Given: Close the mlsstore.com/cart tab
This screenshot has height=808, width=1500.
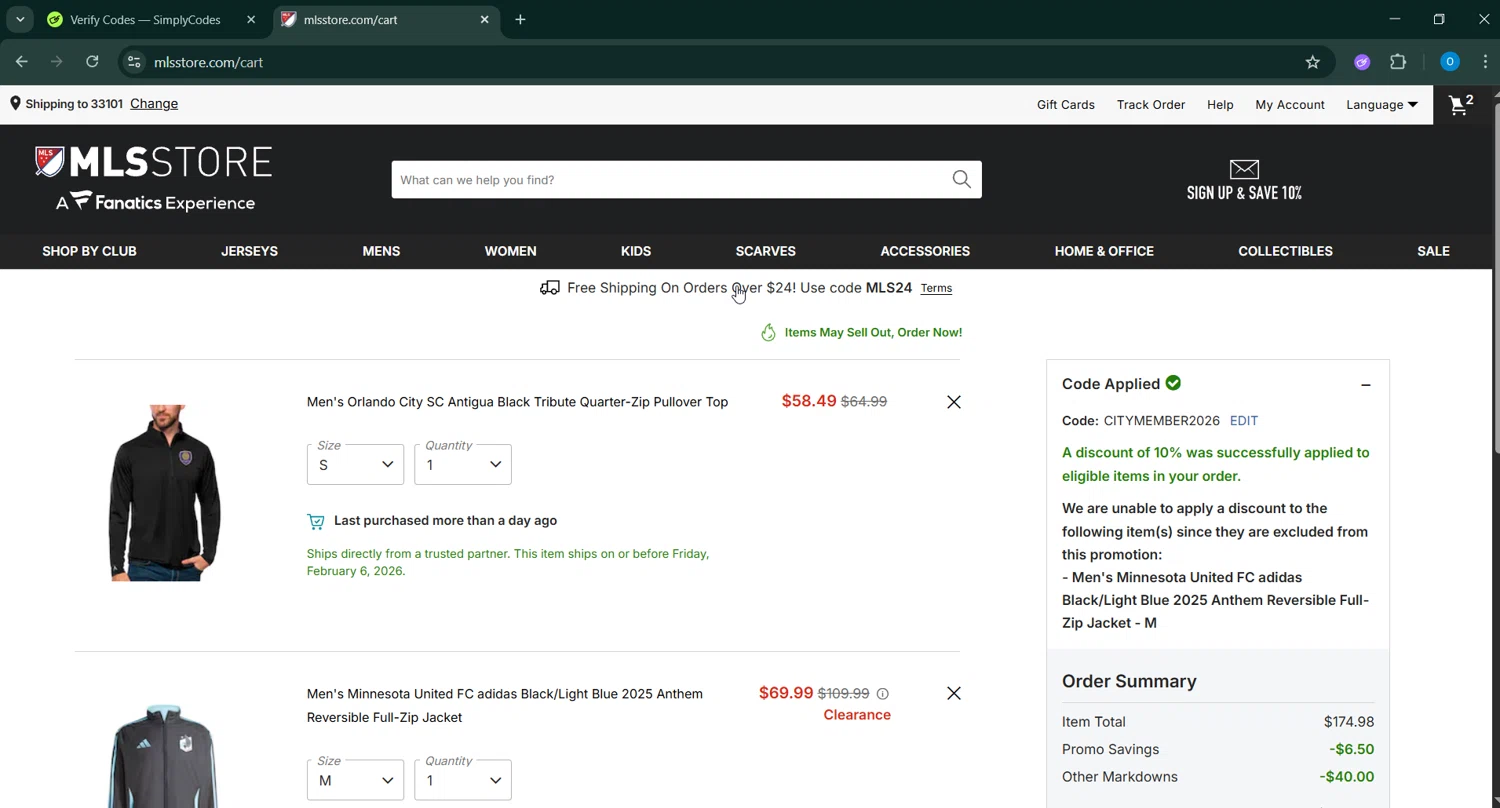Looking at the screenshot, I should (484, 19).
